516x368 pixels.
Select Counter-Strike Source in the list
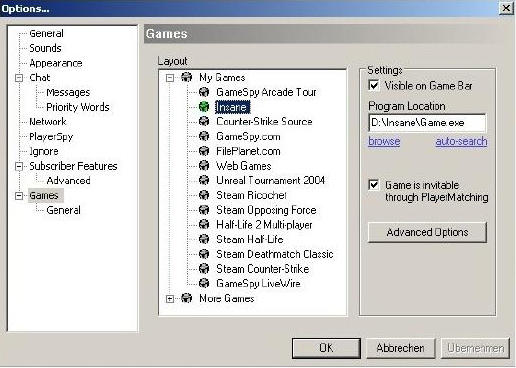264,121
